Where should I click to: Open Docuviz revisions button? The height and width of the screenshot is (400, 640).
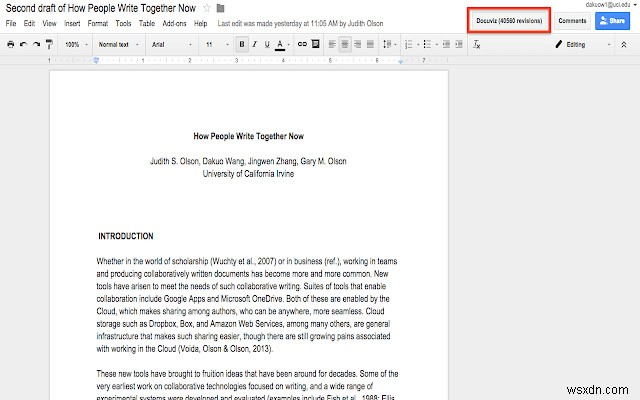point(509,20)
